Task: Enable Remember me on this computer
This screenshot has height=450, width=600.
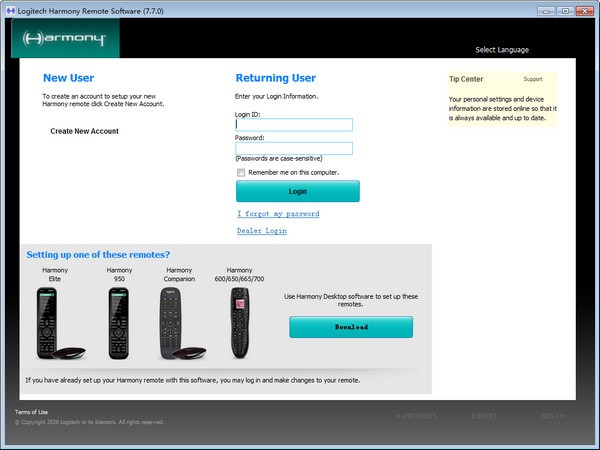Action: click(241, 172)
